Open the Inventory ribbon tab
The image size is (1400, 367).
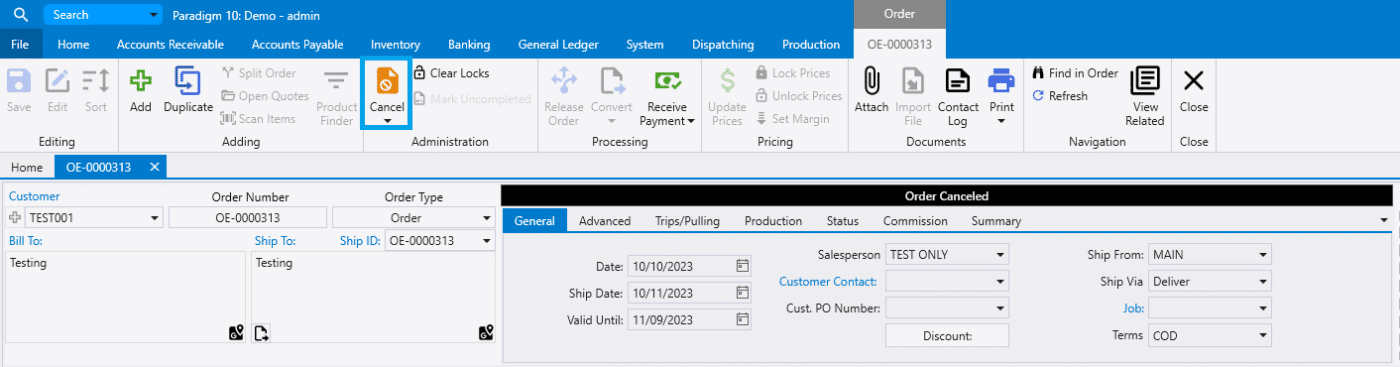pyautogui.click(x=395, y=44)
